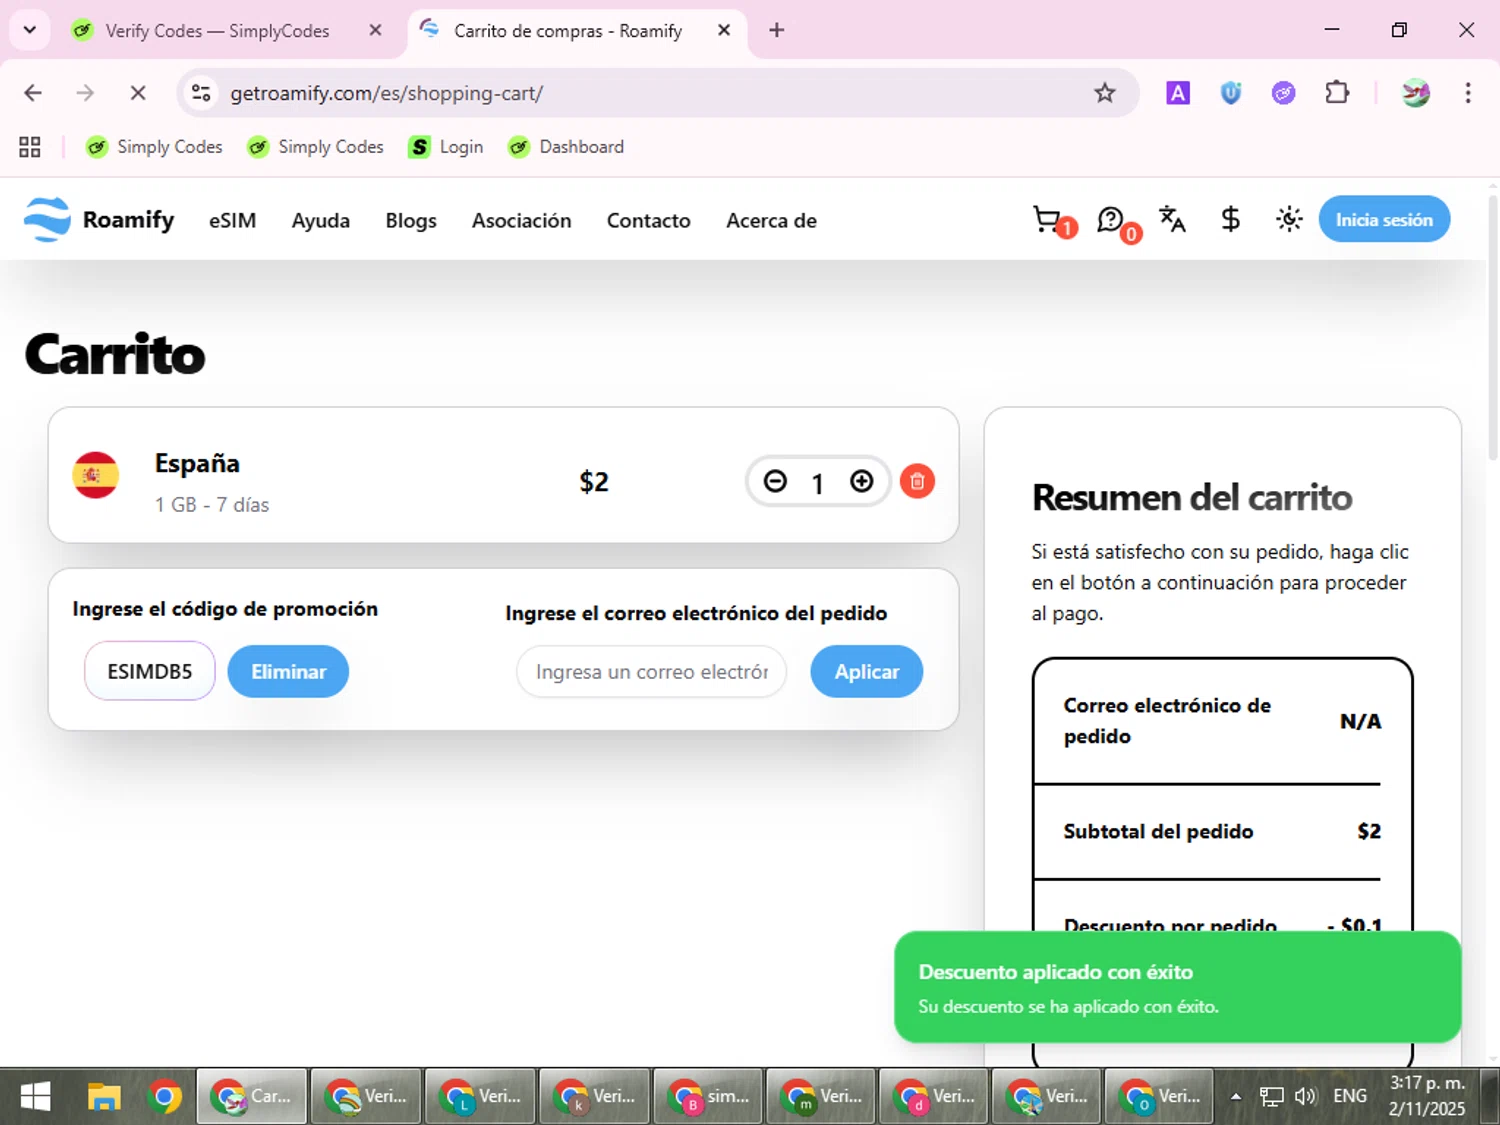Dismiss the Descuento aplicado con éxito notification
This screenshot has height=1125, width=1500.
point(1177,987)
